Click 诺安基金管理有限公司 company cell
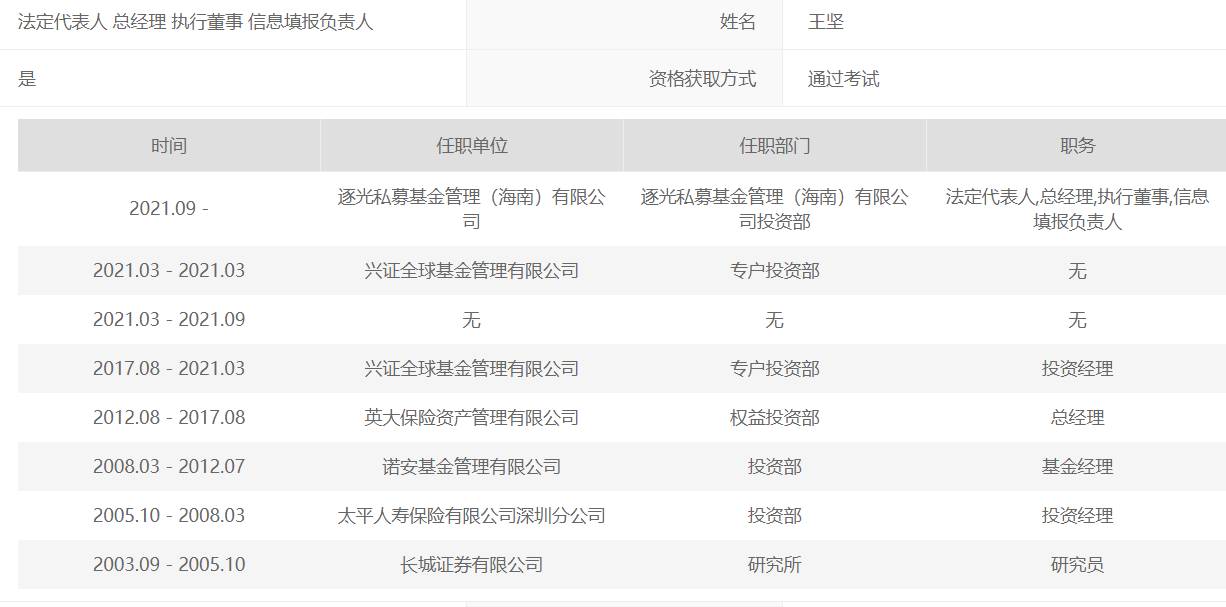Image resolution: width=1226 pixels, height=607 pixels. pyautogui.click(x=472, y=467)
